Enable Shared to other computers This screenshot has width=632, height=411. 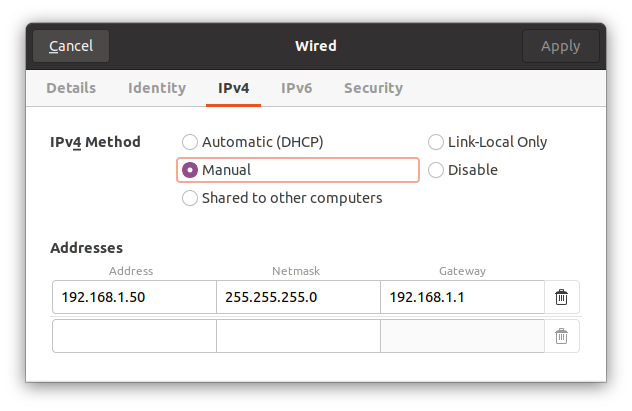pyautogui.click(x=190, y=198)
